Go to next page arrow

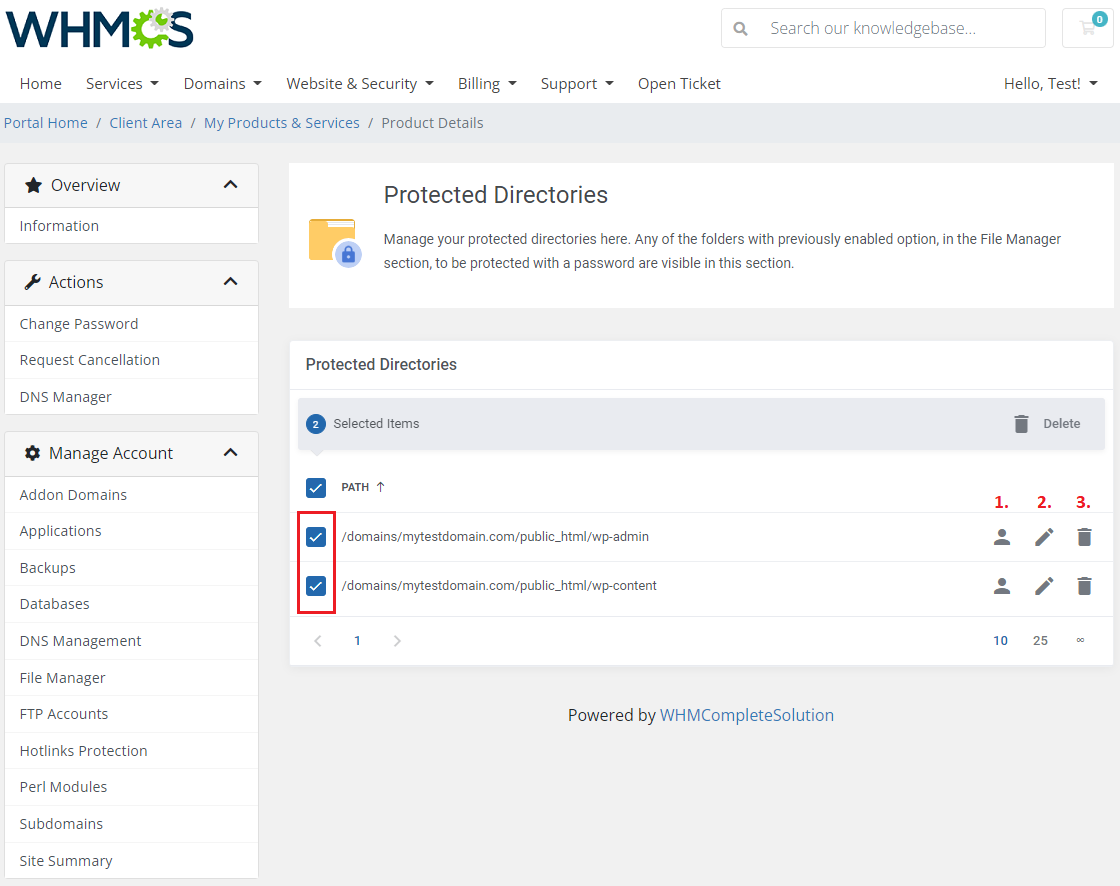tap(397, 640)
